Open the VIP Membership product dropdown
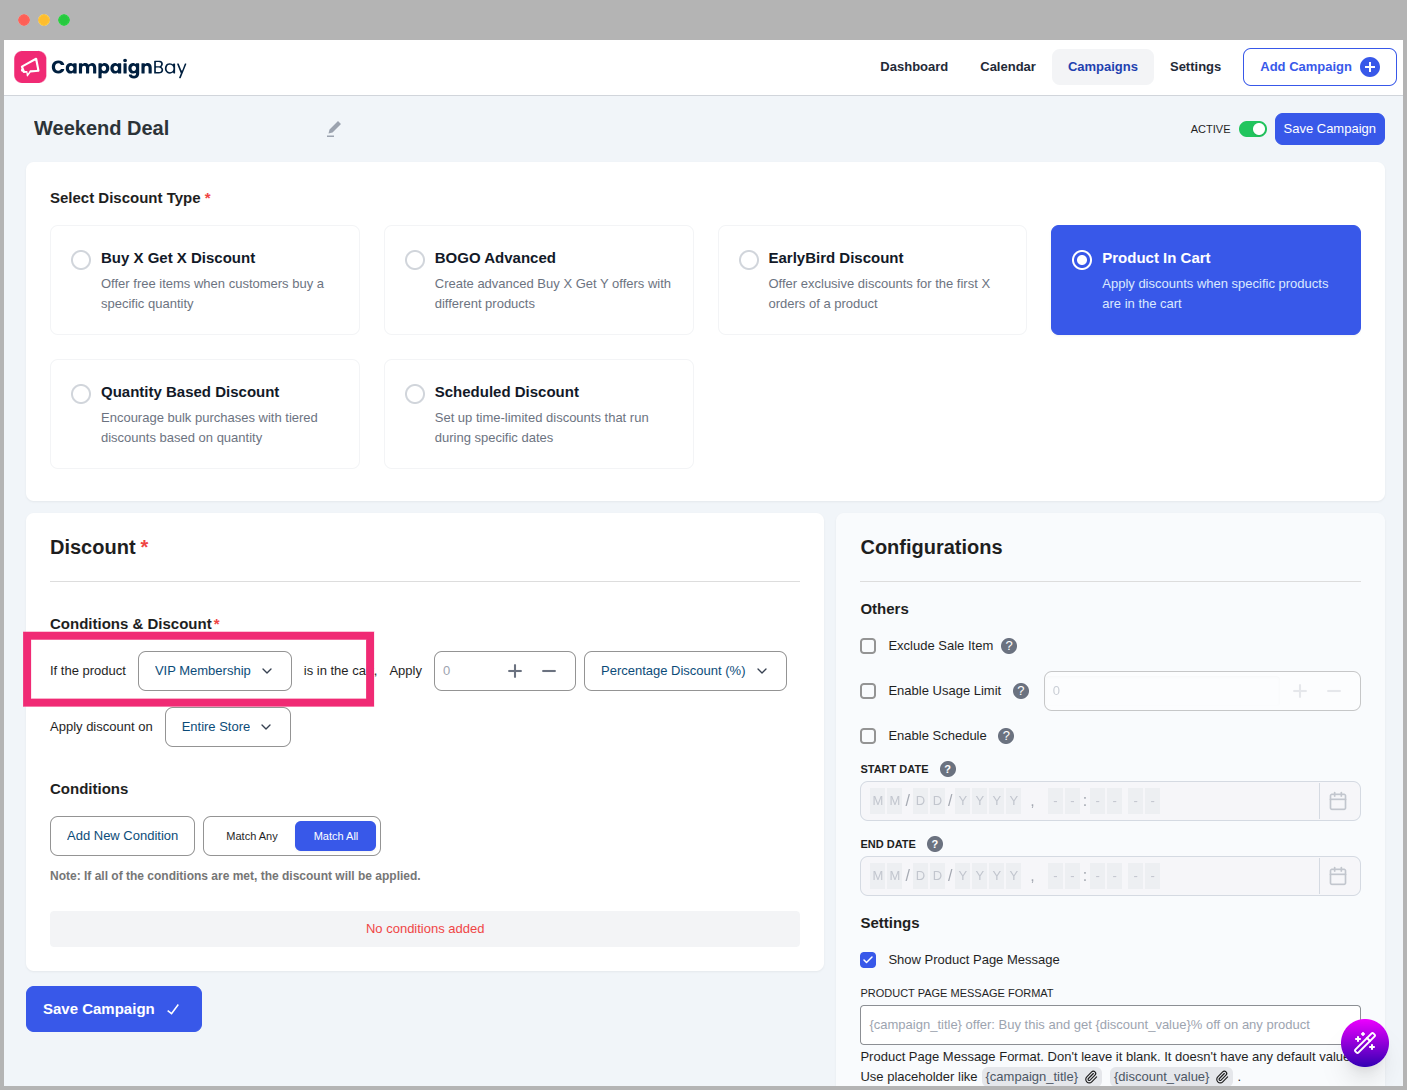 point(214,671)
